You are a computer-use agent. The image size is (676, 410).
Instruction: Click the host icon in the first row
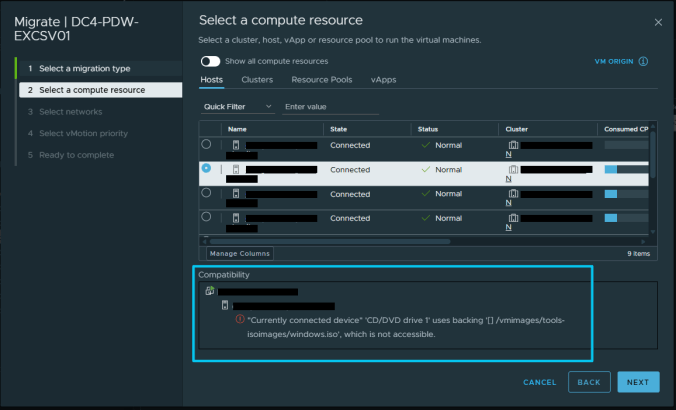(236, 146)
